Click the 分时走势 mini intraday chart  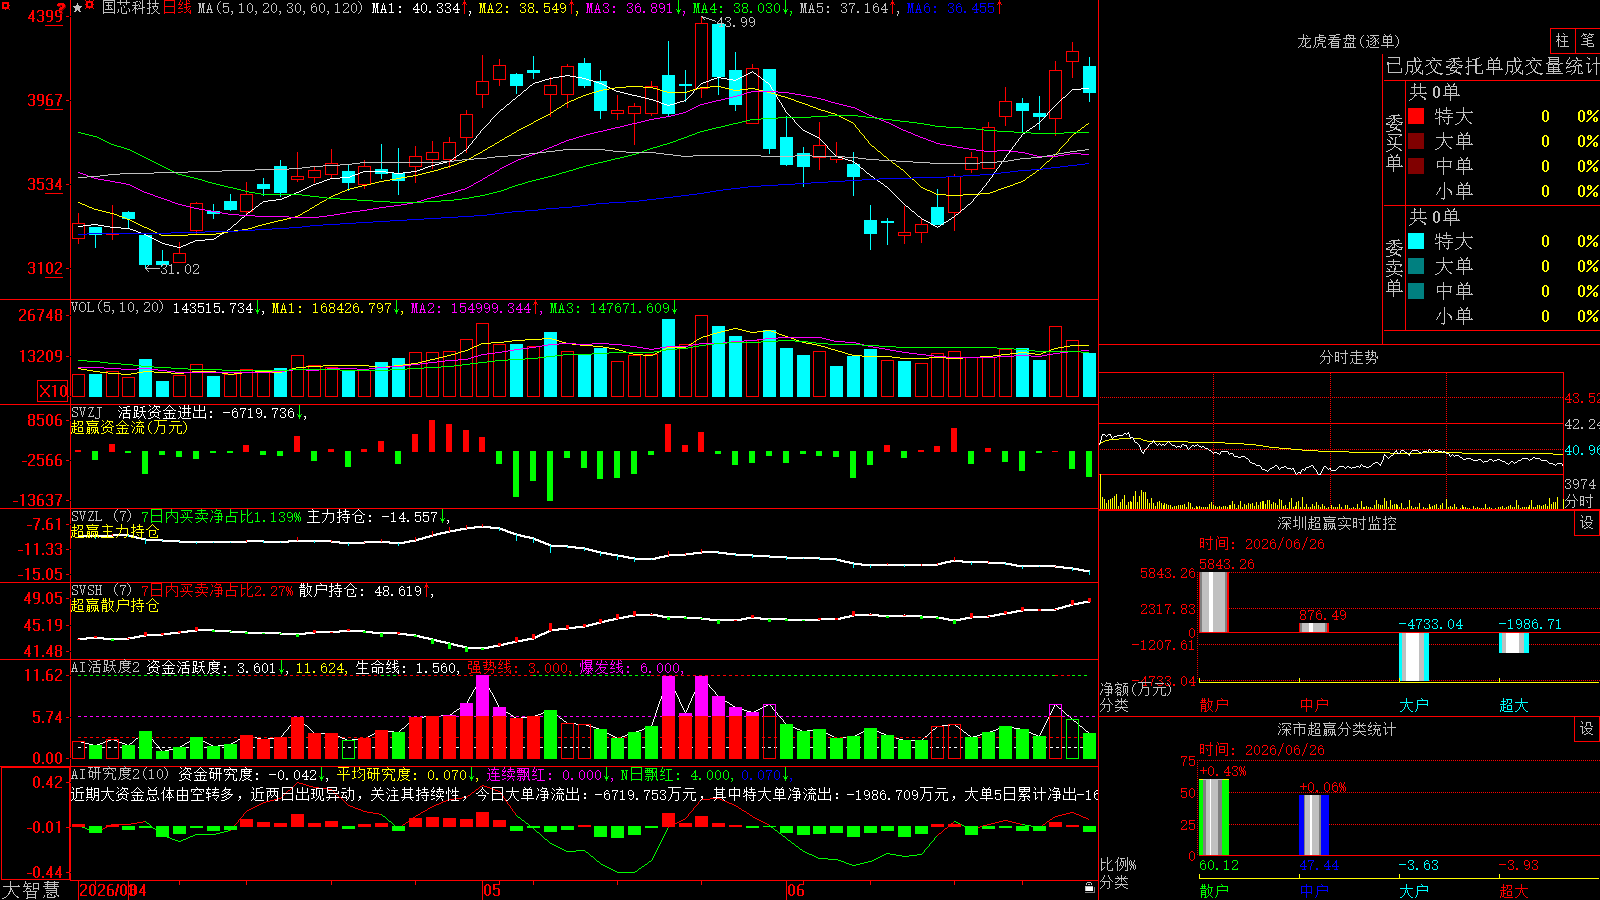(x=1331, y=441)
